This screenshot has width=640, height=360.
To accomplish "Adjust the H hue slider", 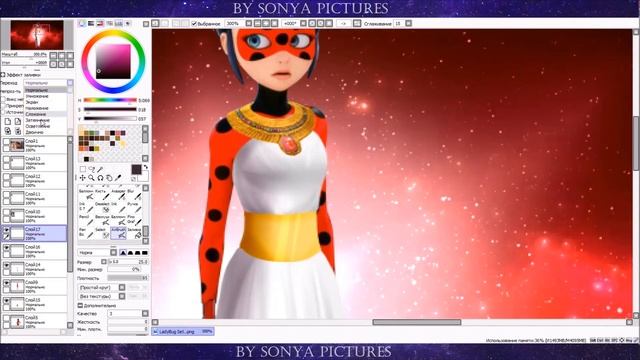I will [110, 100].
